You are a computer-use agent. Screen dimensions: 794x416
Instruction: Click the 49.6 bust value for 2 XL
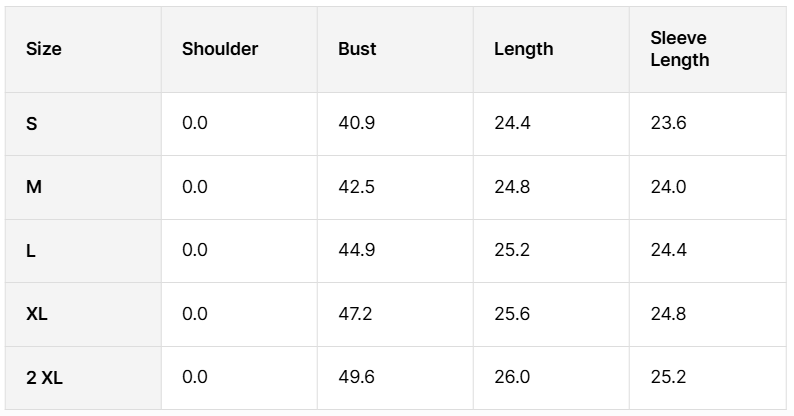point(357,377)
